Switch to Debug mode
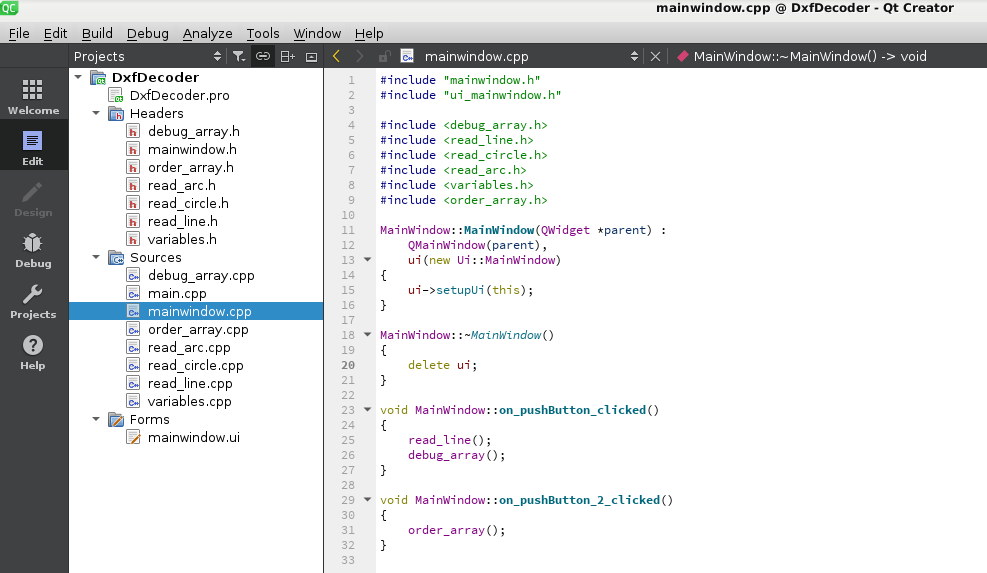Screen dimensions: 987x573 point(33,249)
